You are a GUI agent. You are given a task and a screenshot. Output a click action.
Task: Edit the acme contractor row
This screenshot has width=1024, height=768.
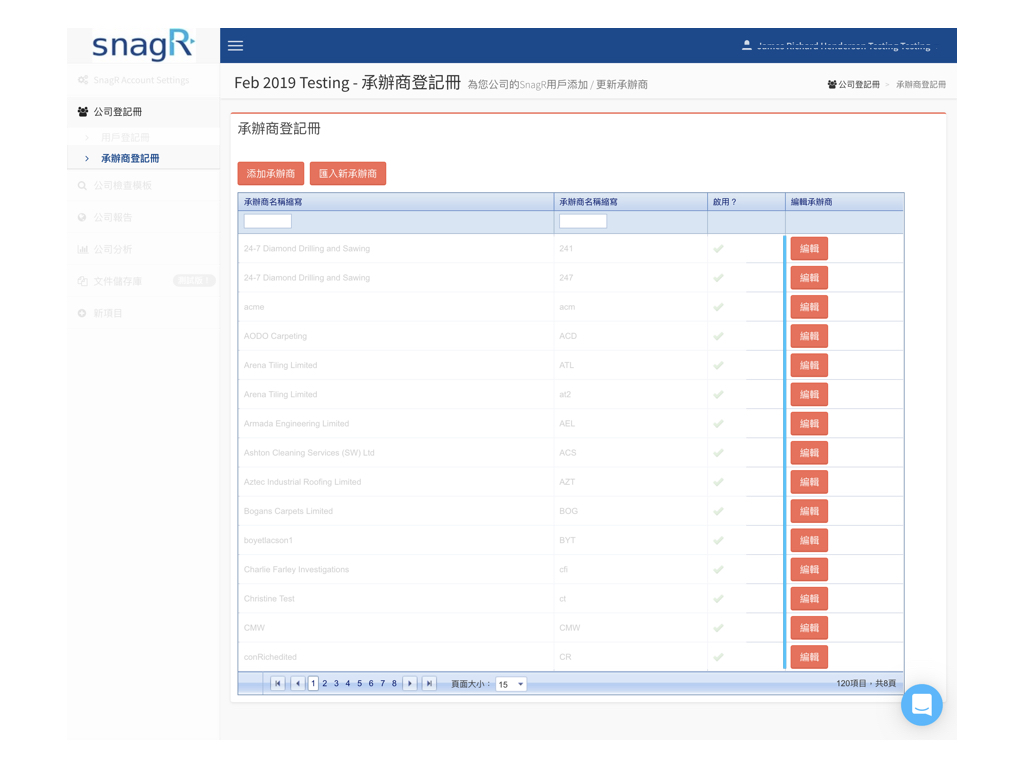809,307
